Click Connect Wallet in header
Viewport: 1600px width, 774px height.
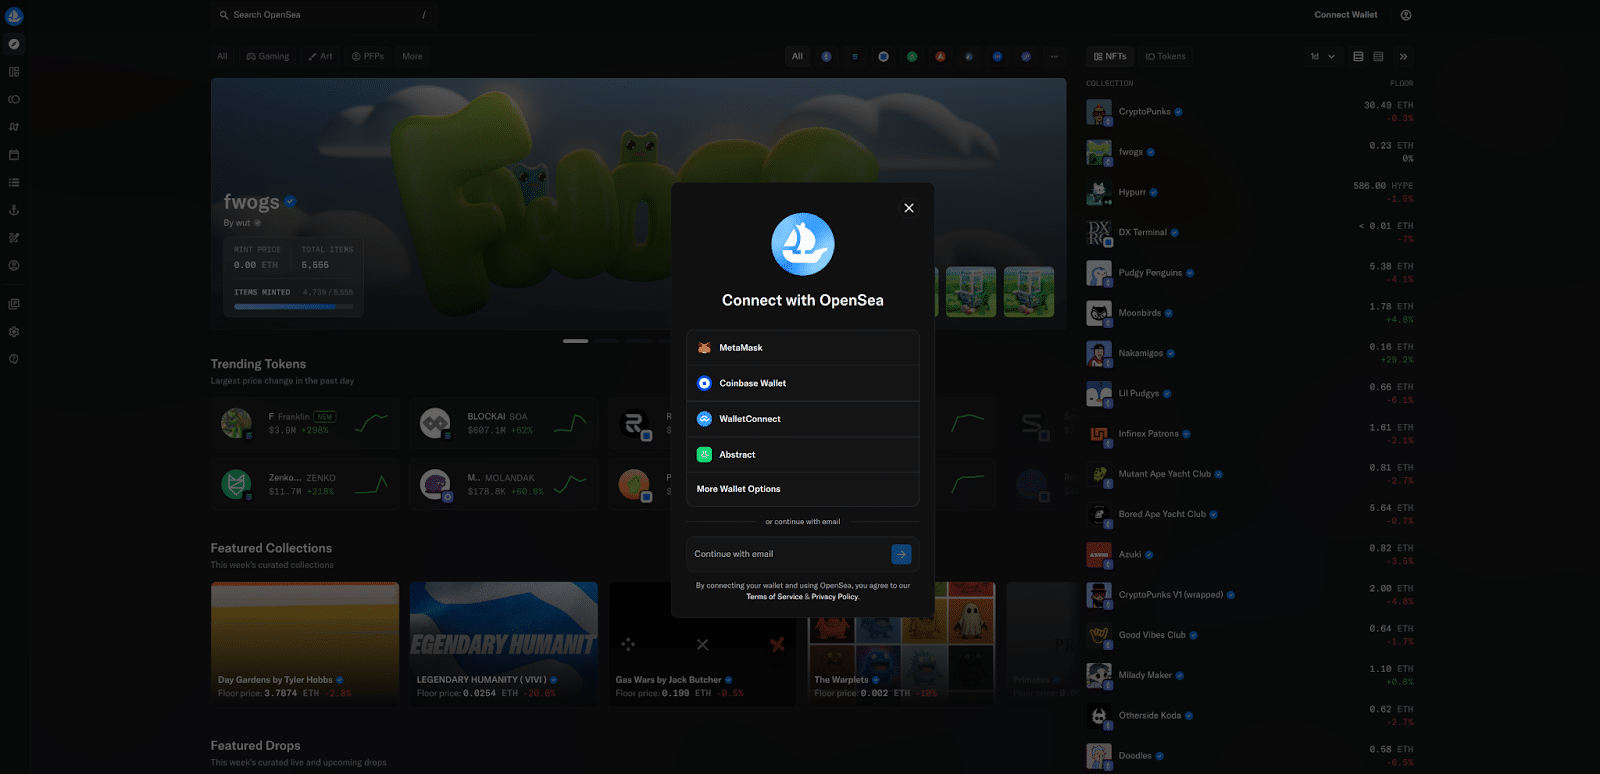click(x=1345, y=15)
